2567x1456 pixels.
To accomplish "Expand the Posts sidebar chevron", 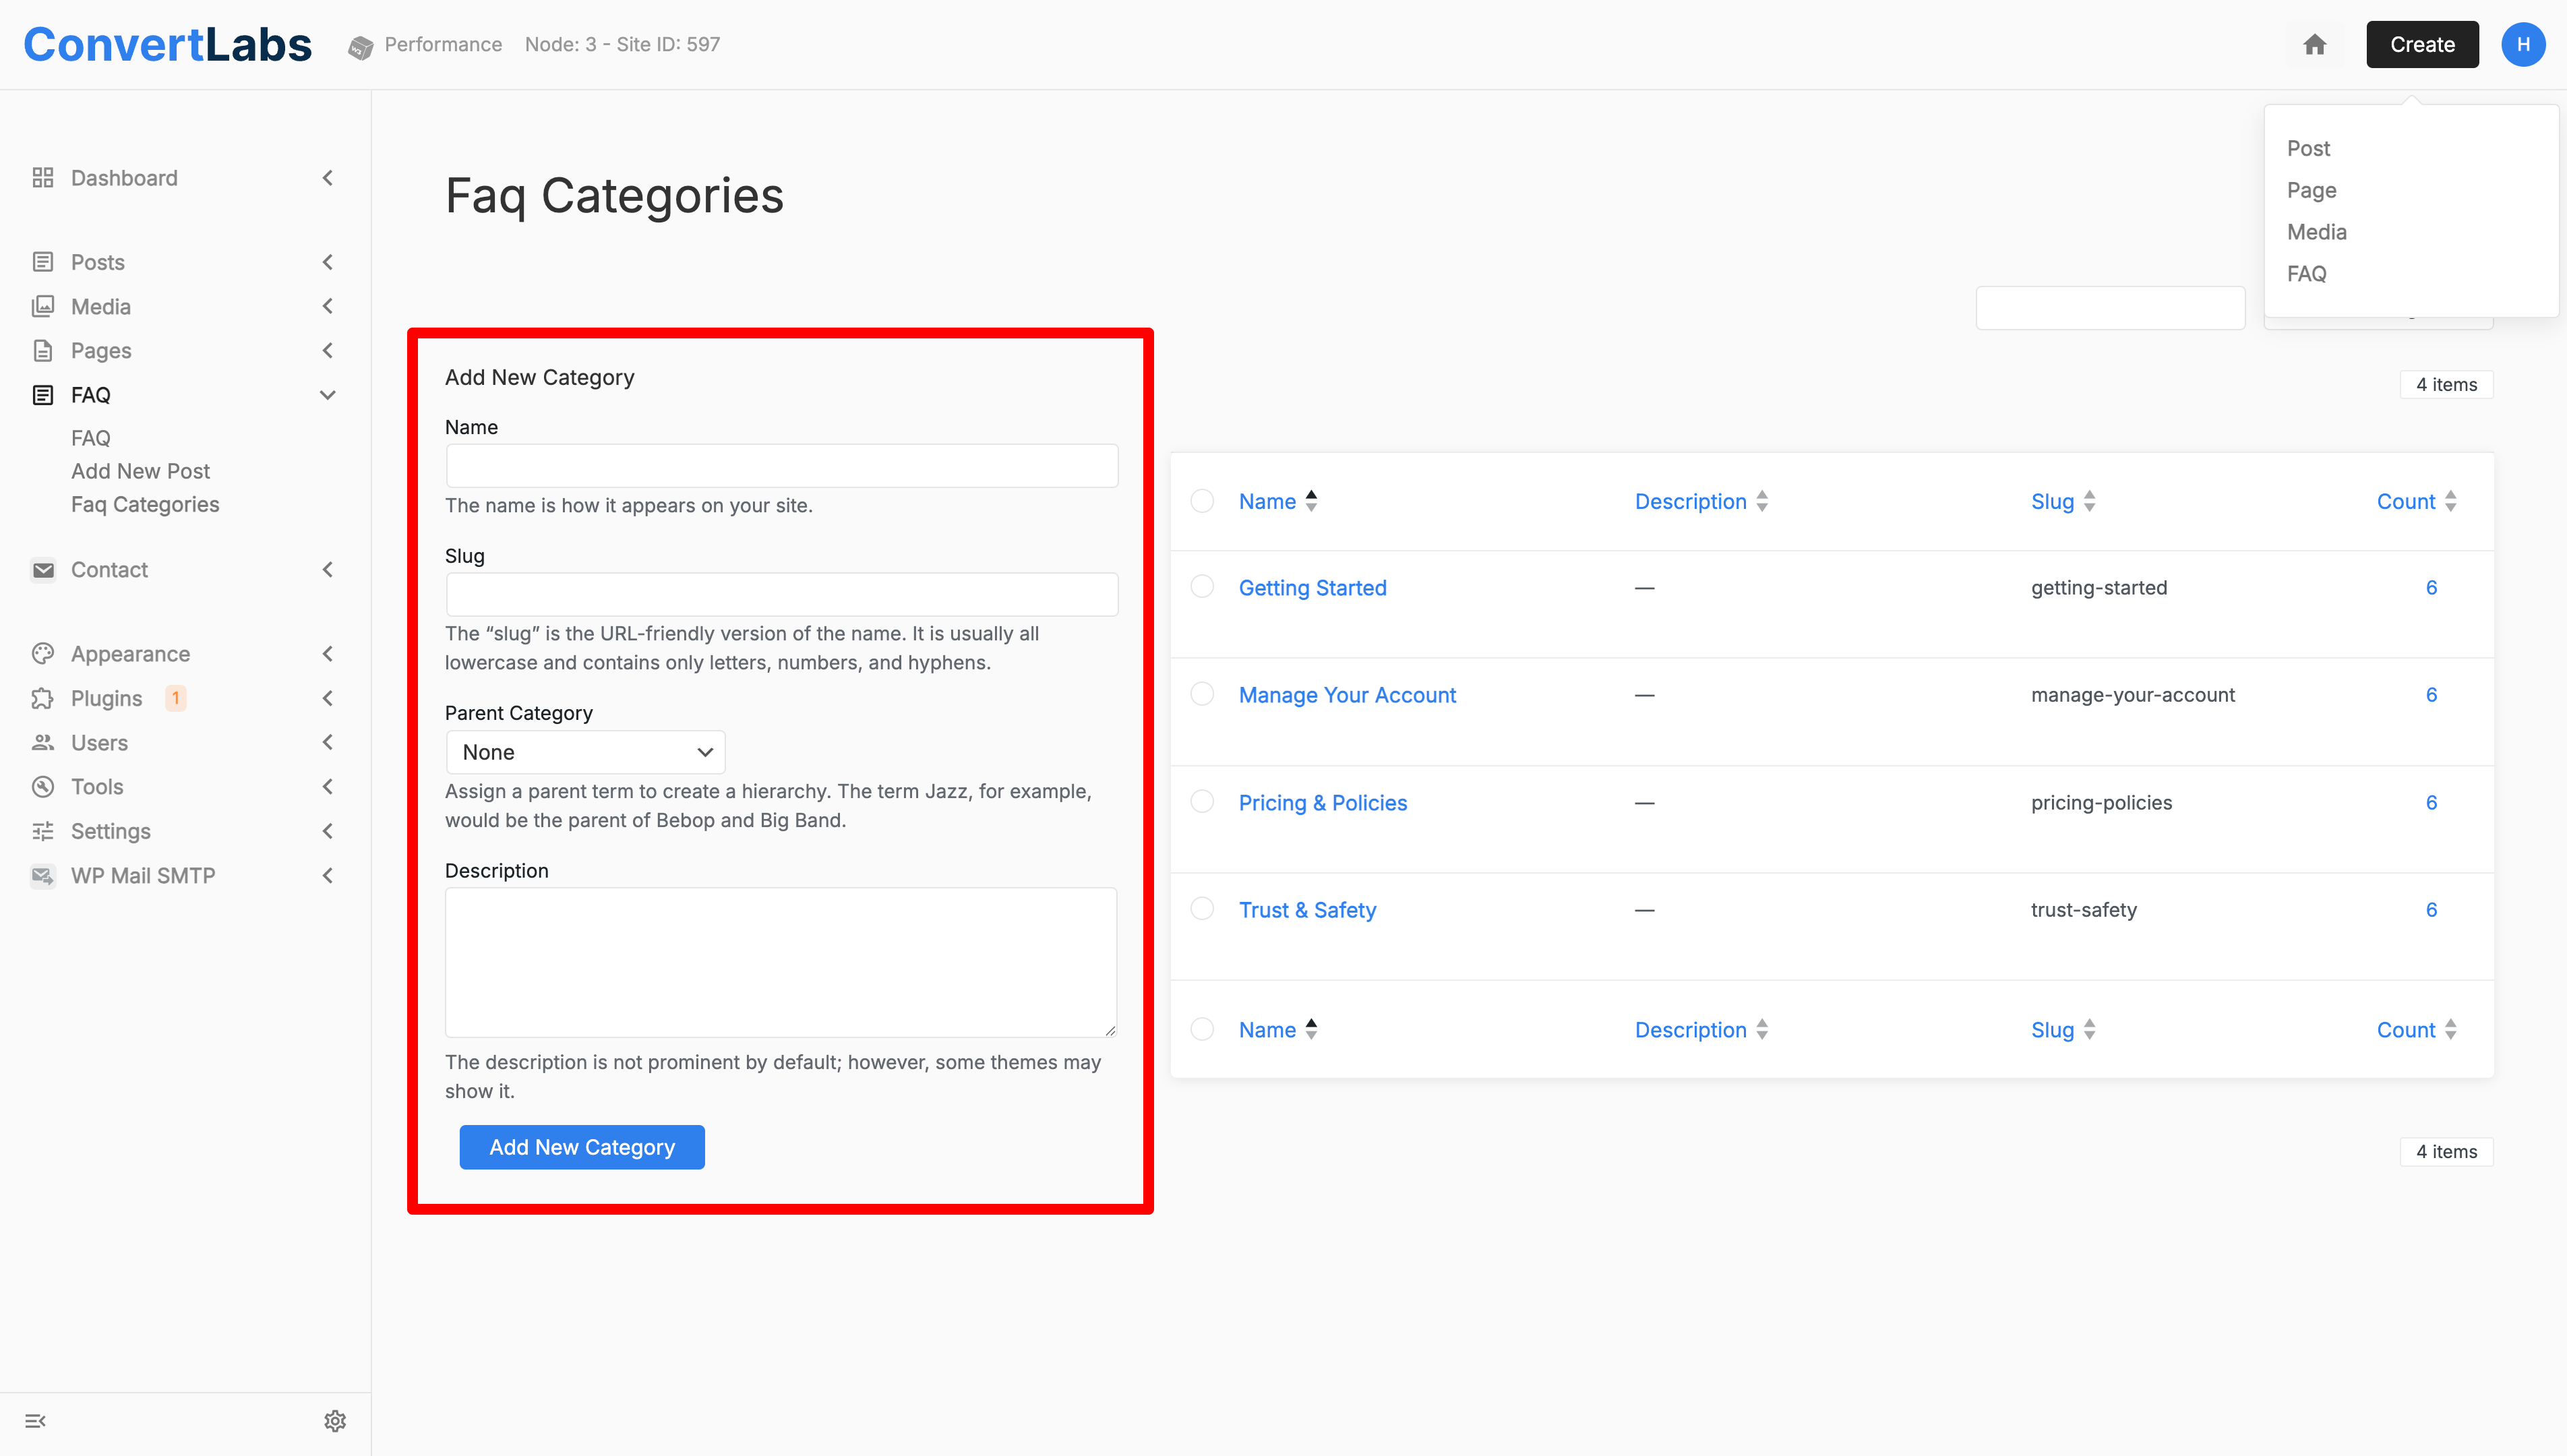I will (327, 262).
